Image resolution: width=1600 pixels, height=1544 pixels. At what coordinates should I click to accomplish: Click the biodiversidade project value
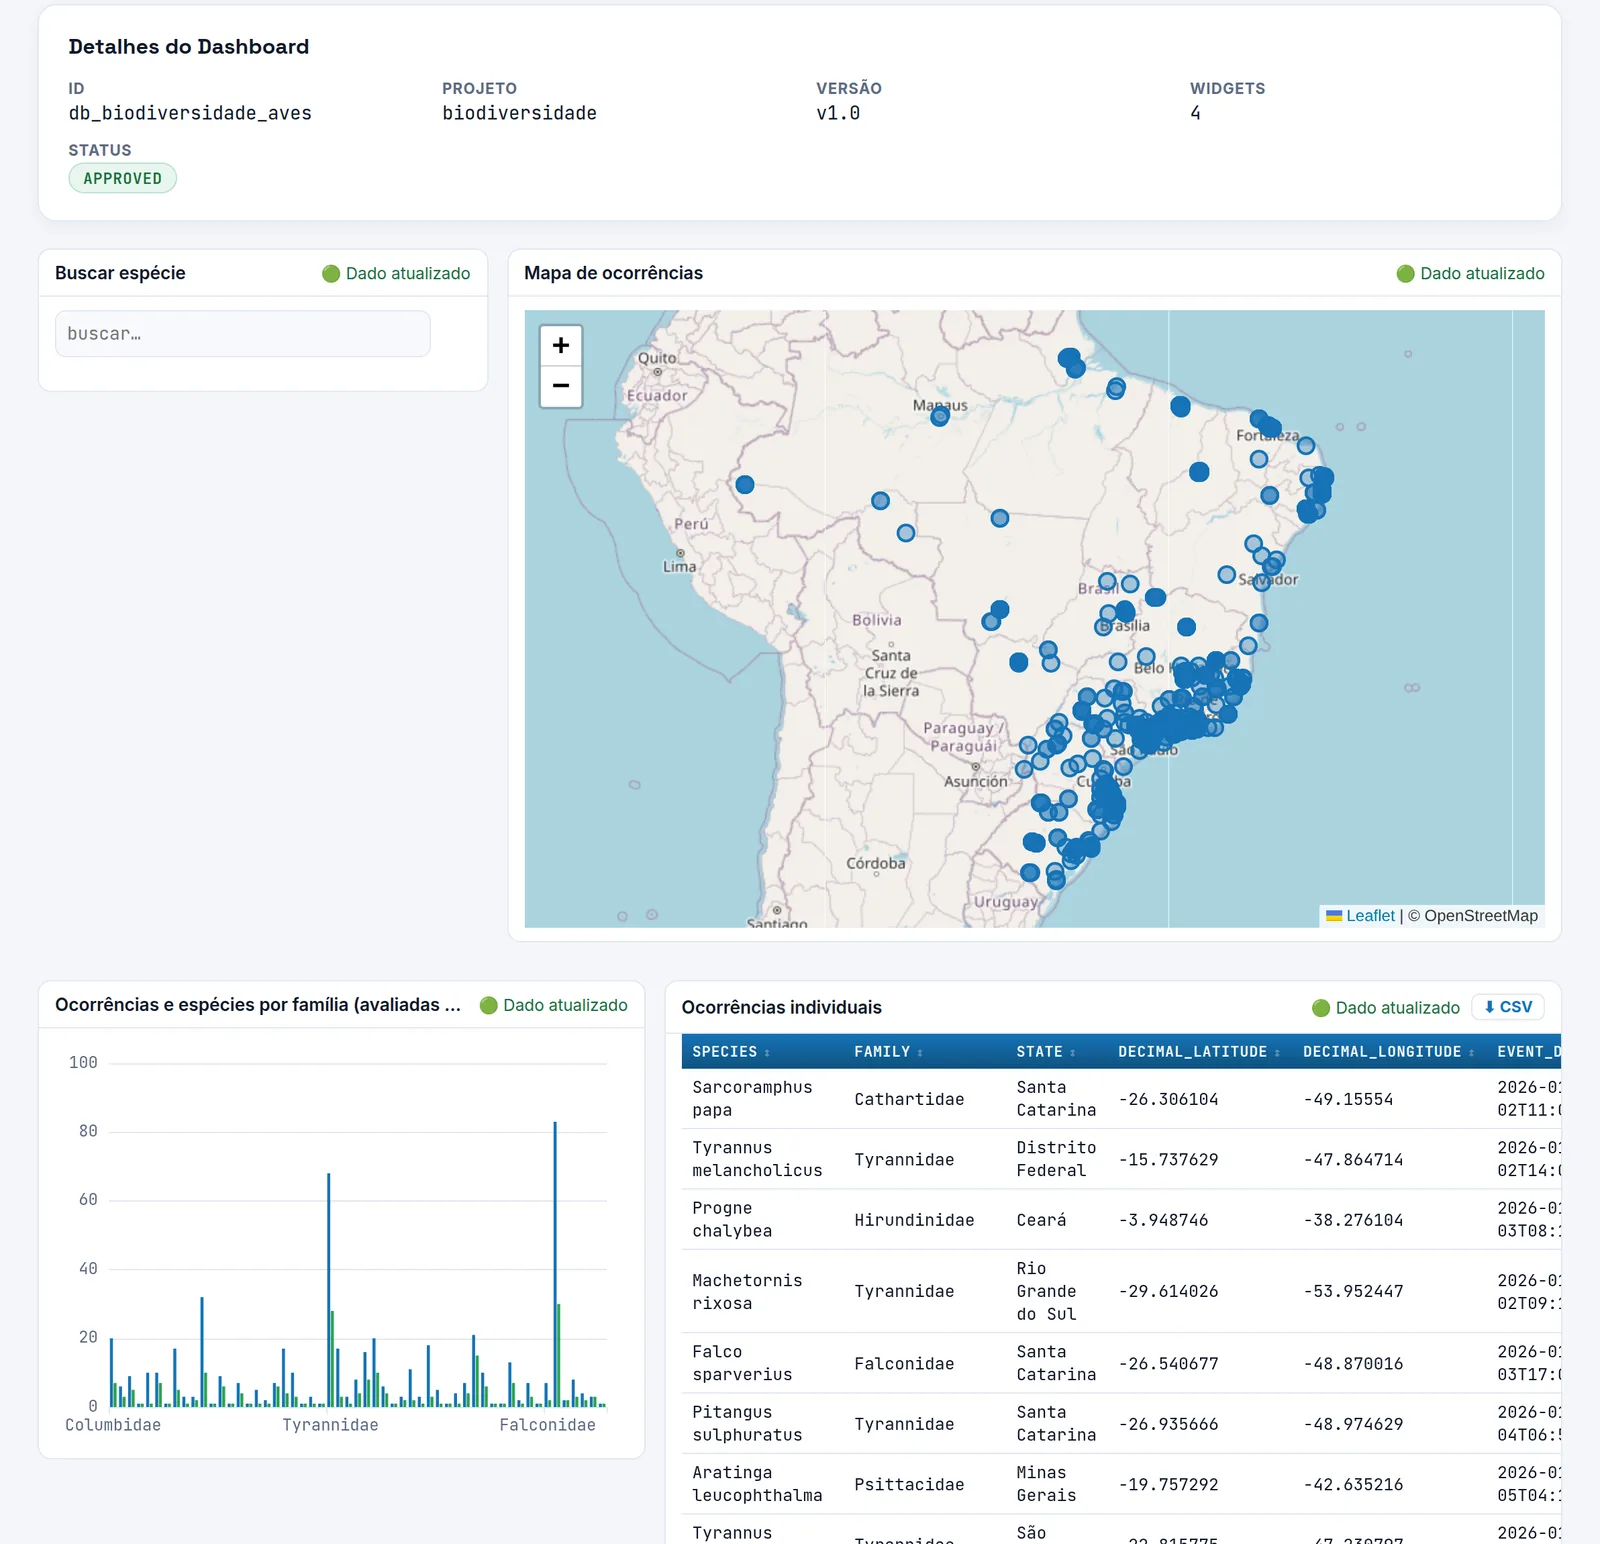pyautogui.click(x=519, y=113)
